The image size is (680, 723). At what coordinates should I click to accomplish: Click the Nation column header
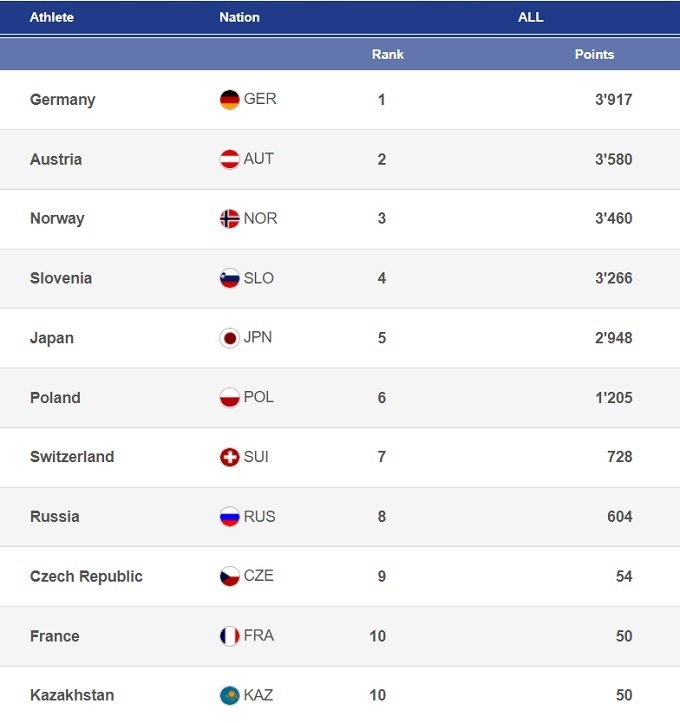[239, 17]
